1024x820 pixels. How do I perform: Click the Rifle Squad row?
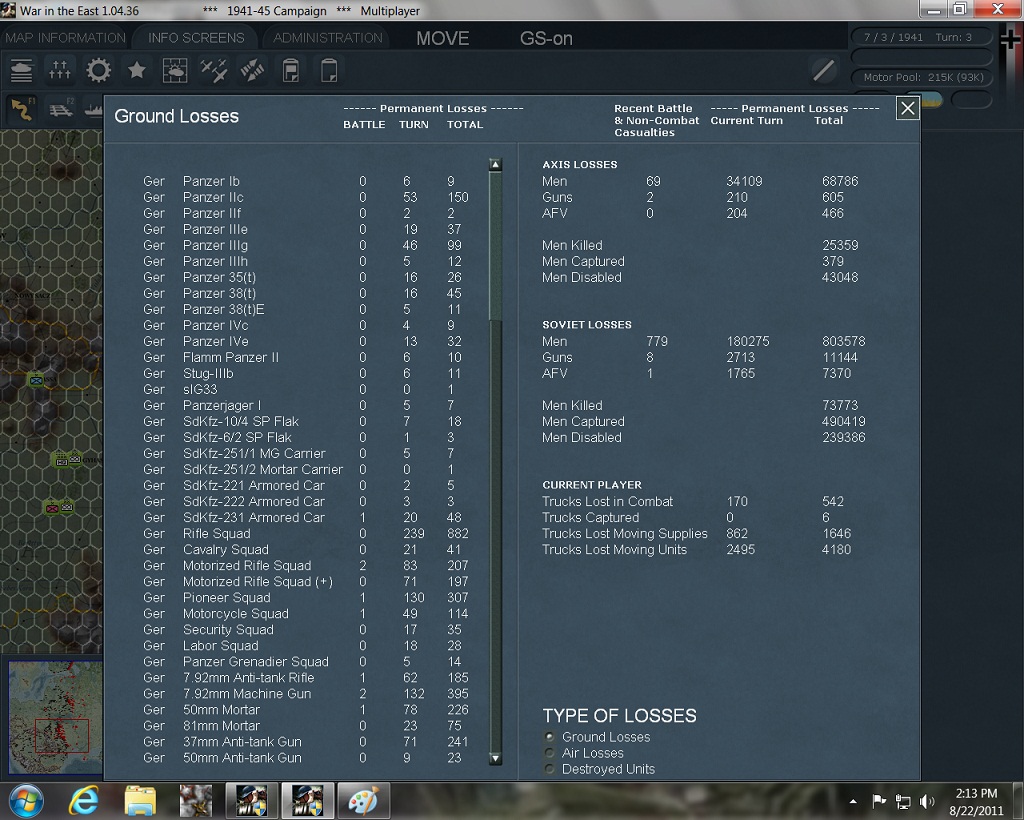click(x=306, y=533)
